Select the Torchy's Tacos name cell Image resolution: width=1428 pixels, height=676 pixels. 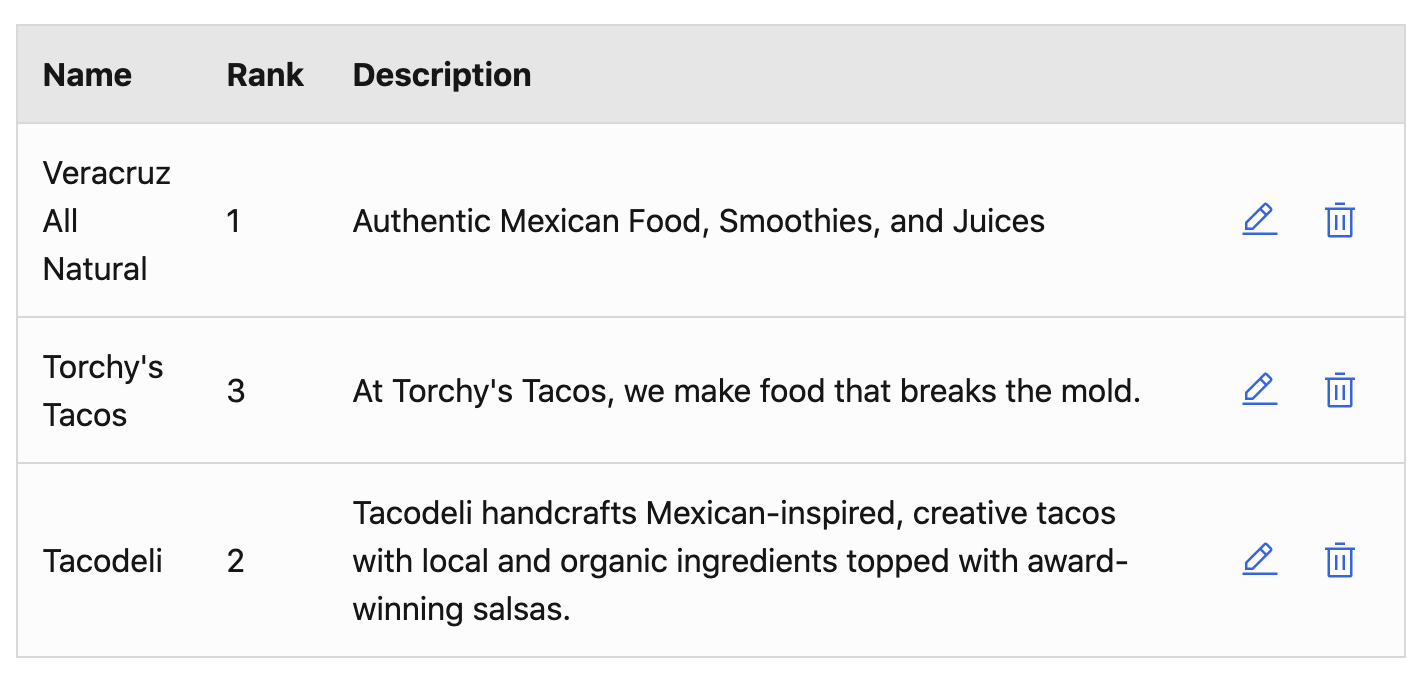pos(102,390)
